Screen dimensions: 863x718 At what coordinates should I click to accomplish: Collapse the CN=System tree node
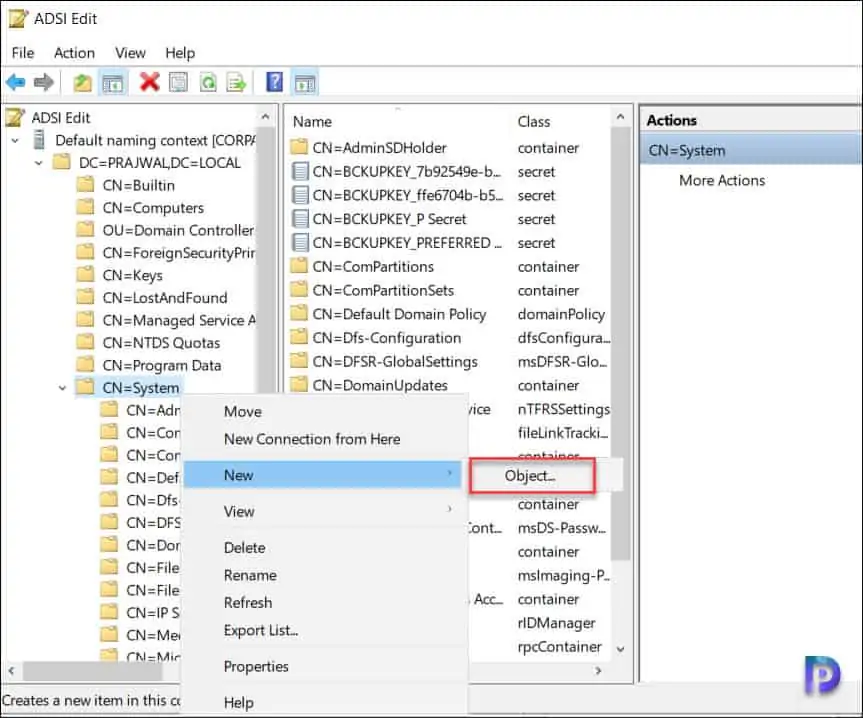[x=62, y=388]
